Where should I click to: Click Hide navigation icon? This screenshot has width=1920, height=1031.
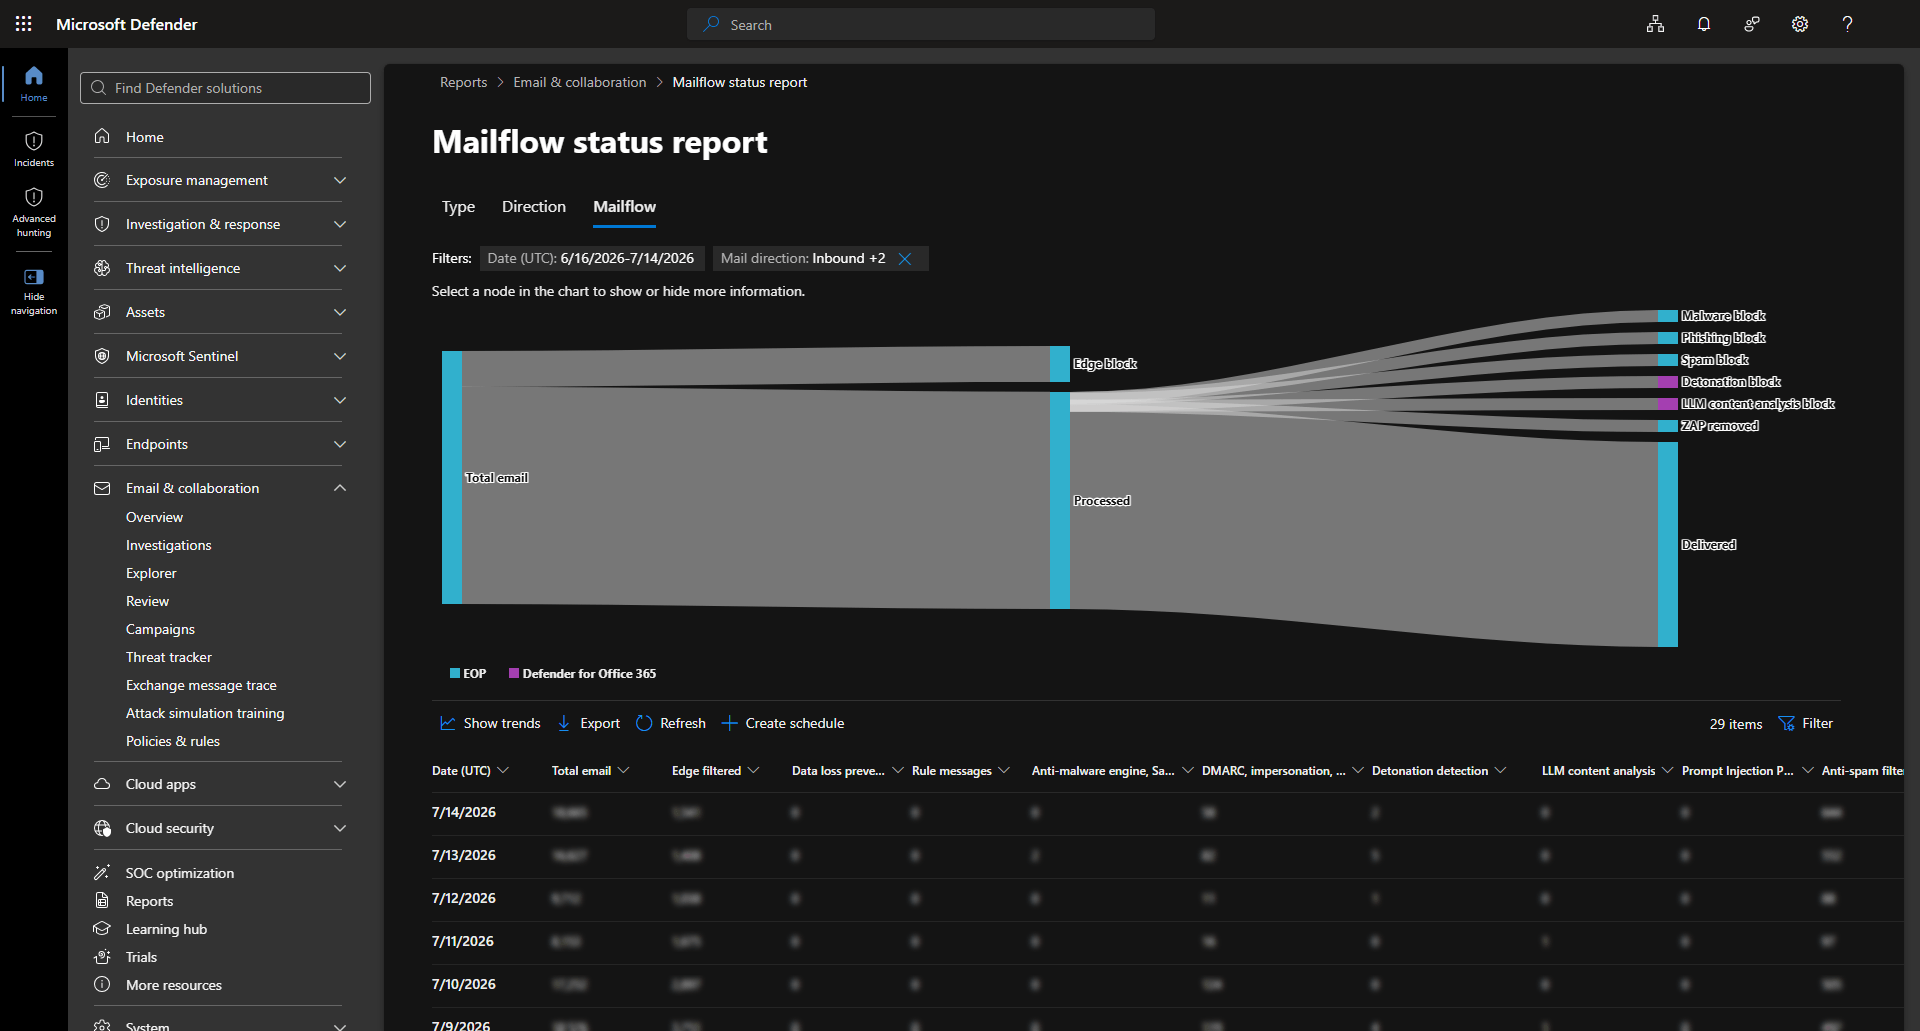point(34,277)
